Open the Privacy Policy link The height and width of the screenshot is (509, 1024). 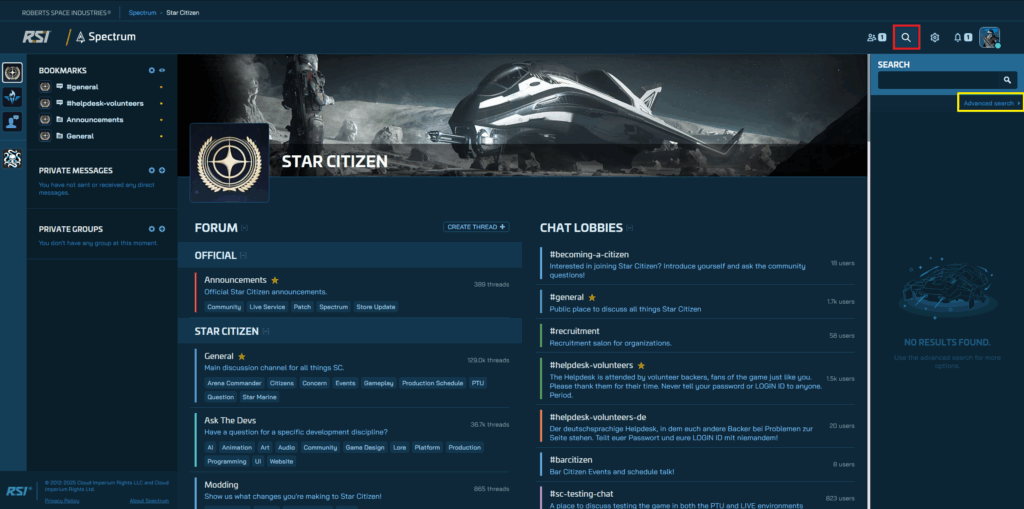62,501
